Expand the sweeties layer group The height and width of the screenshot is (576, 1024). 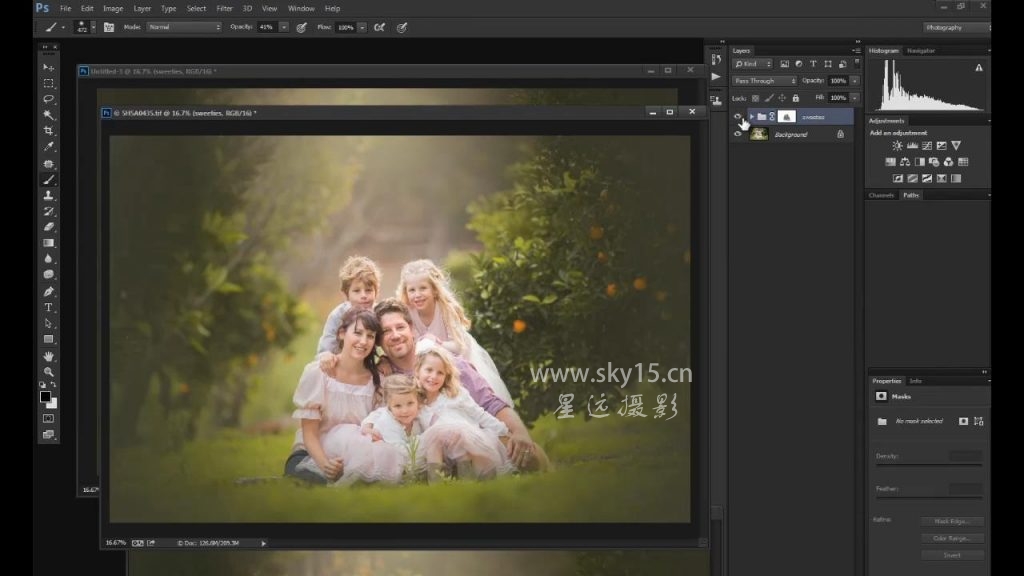tap(752, 117)
